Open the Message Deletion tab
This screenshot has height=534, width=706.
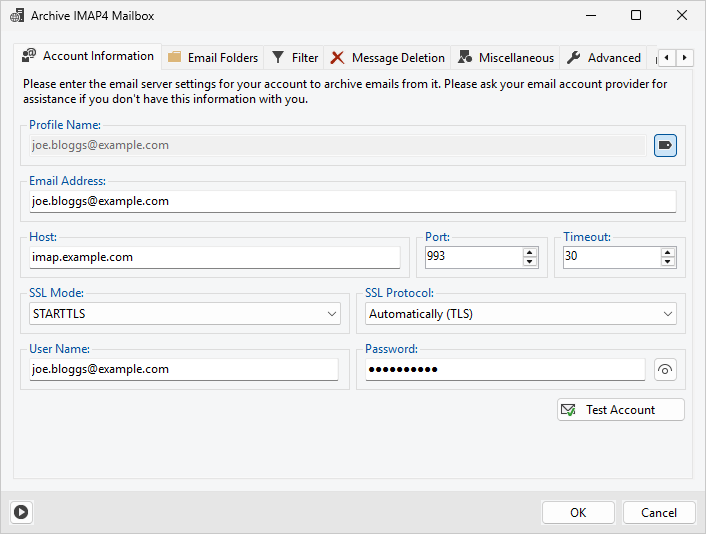click(388, 58)
